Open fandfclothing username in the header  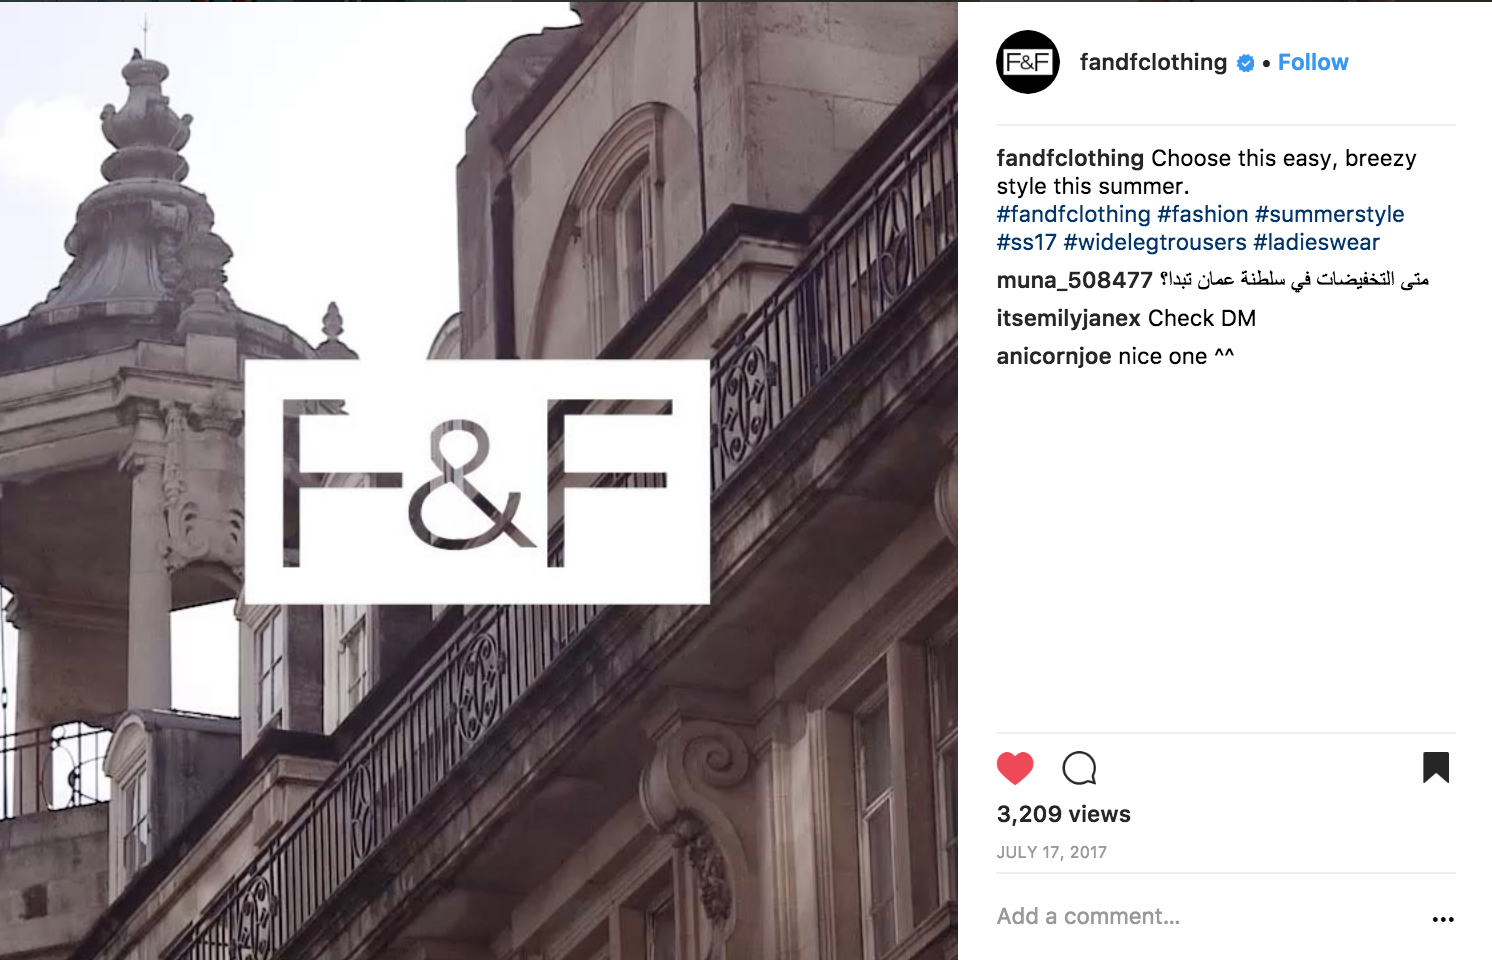1153,62
